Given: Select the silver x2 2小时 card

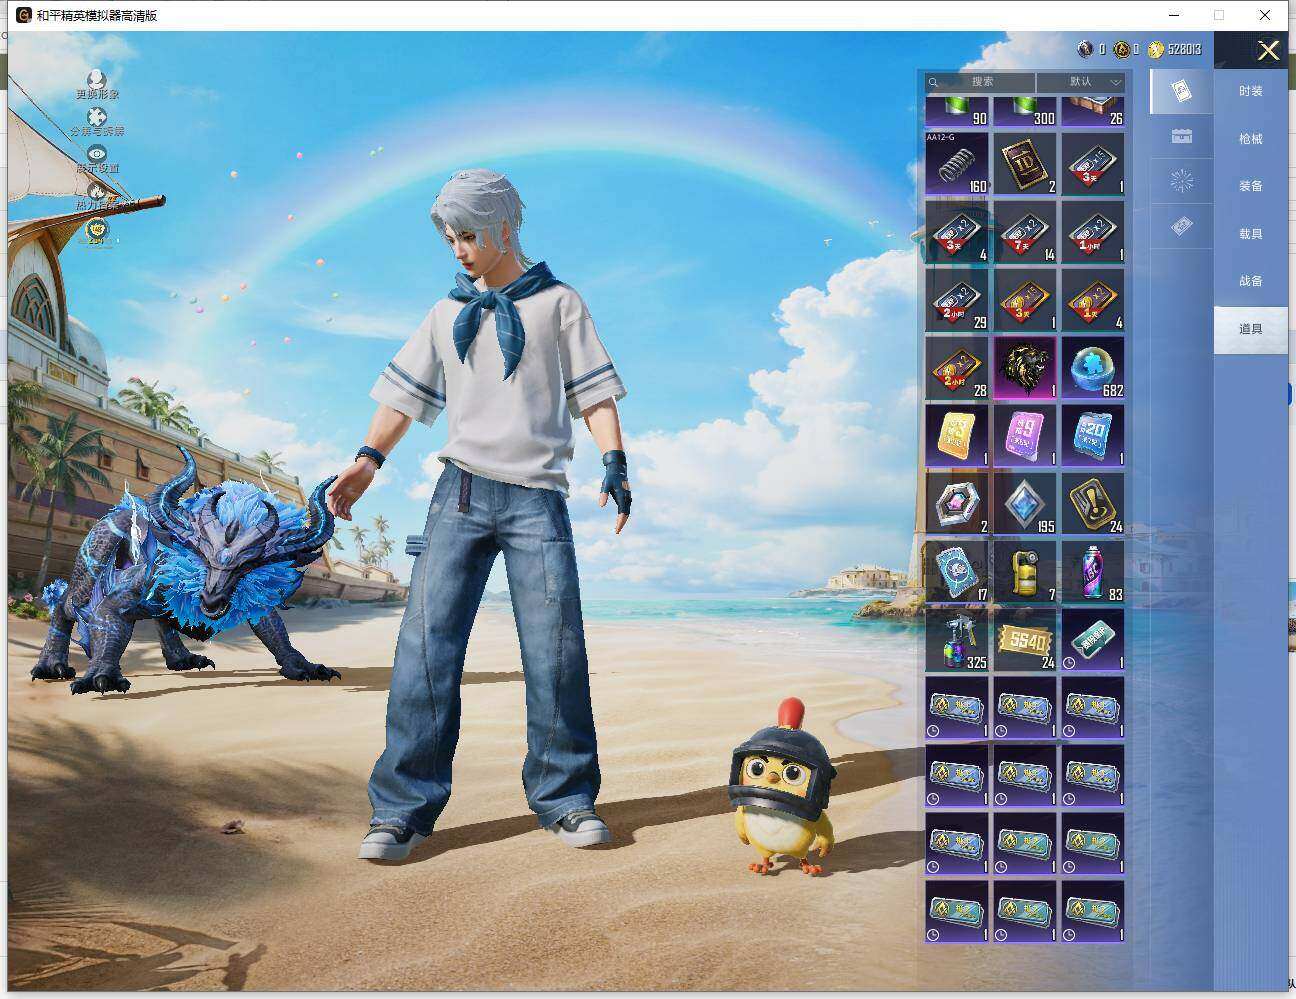Looking at the screenshot, I should tap(957, 300).
